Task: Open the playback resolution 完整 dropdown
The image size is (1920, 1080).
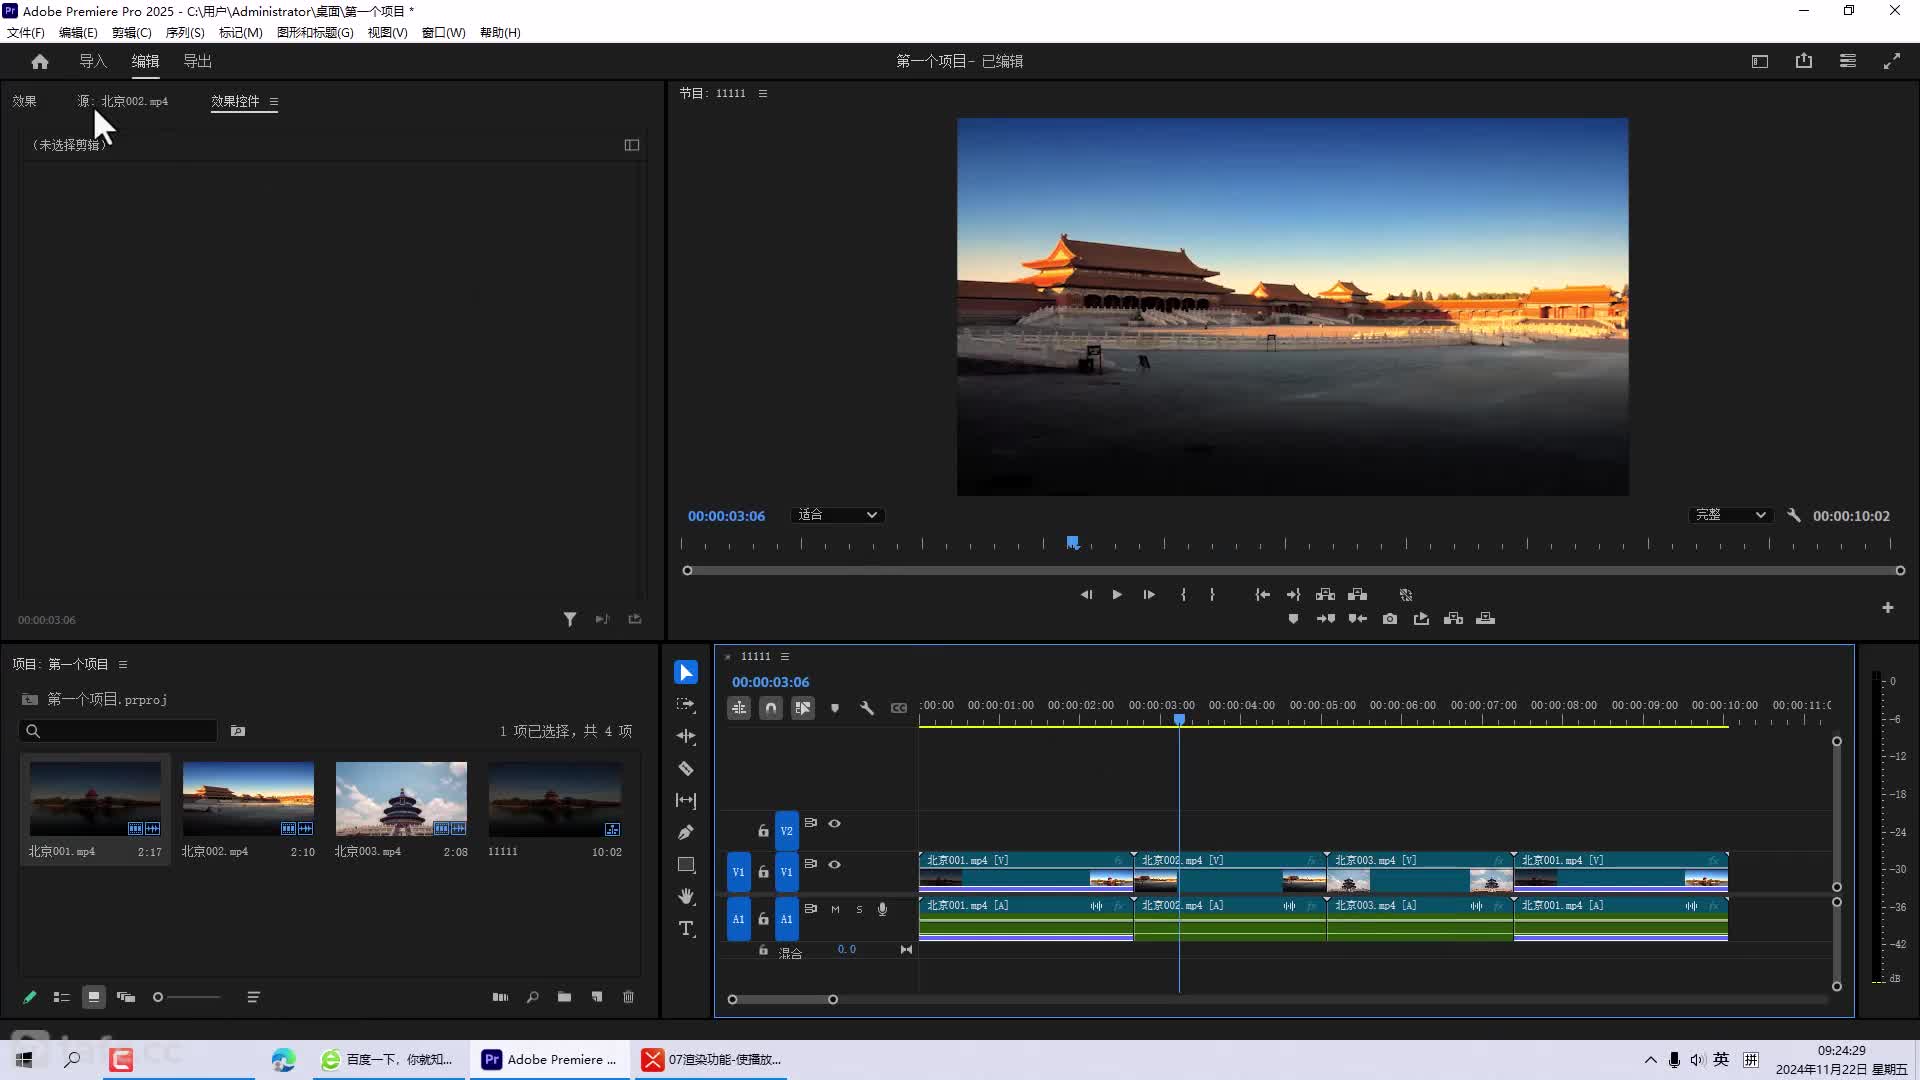Action: tap(1731, 515)
